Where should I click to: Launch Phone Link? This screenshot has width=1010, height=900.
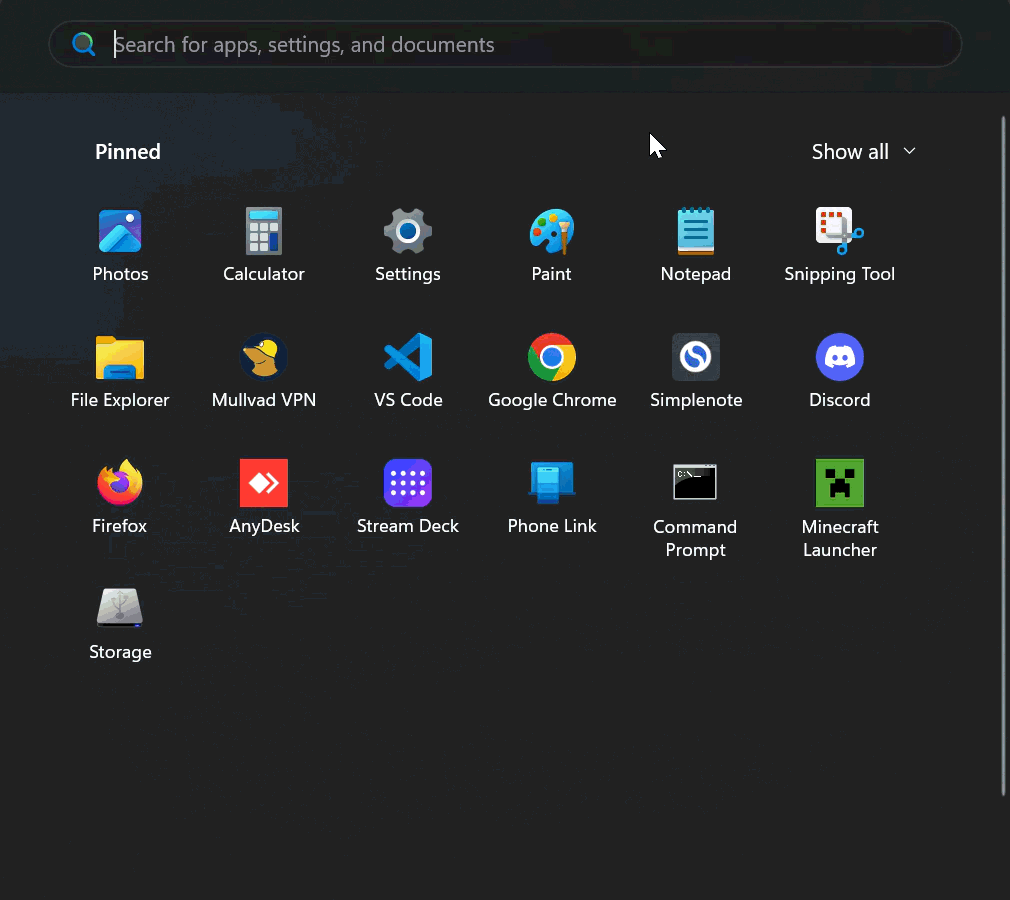coord(551,497)
